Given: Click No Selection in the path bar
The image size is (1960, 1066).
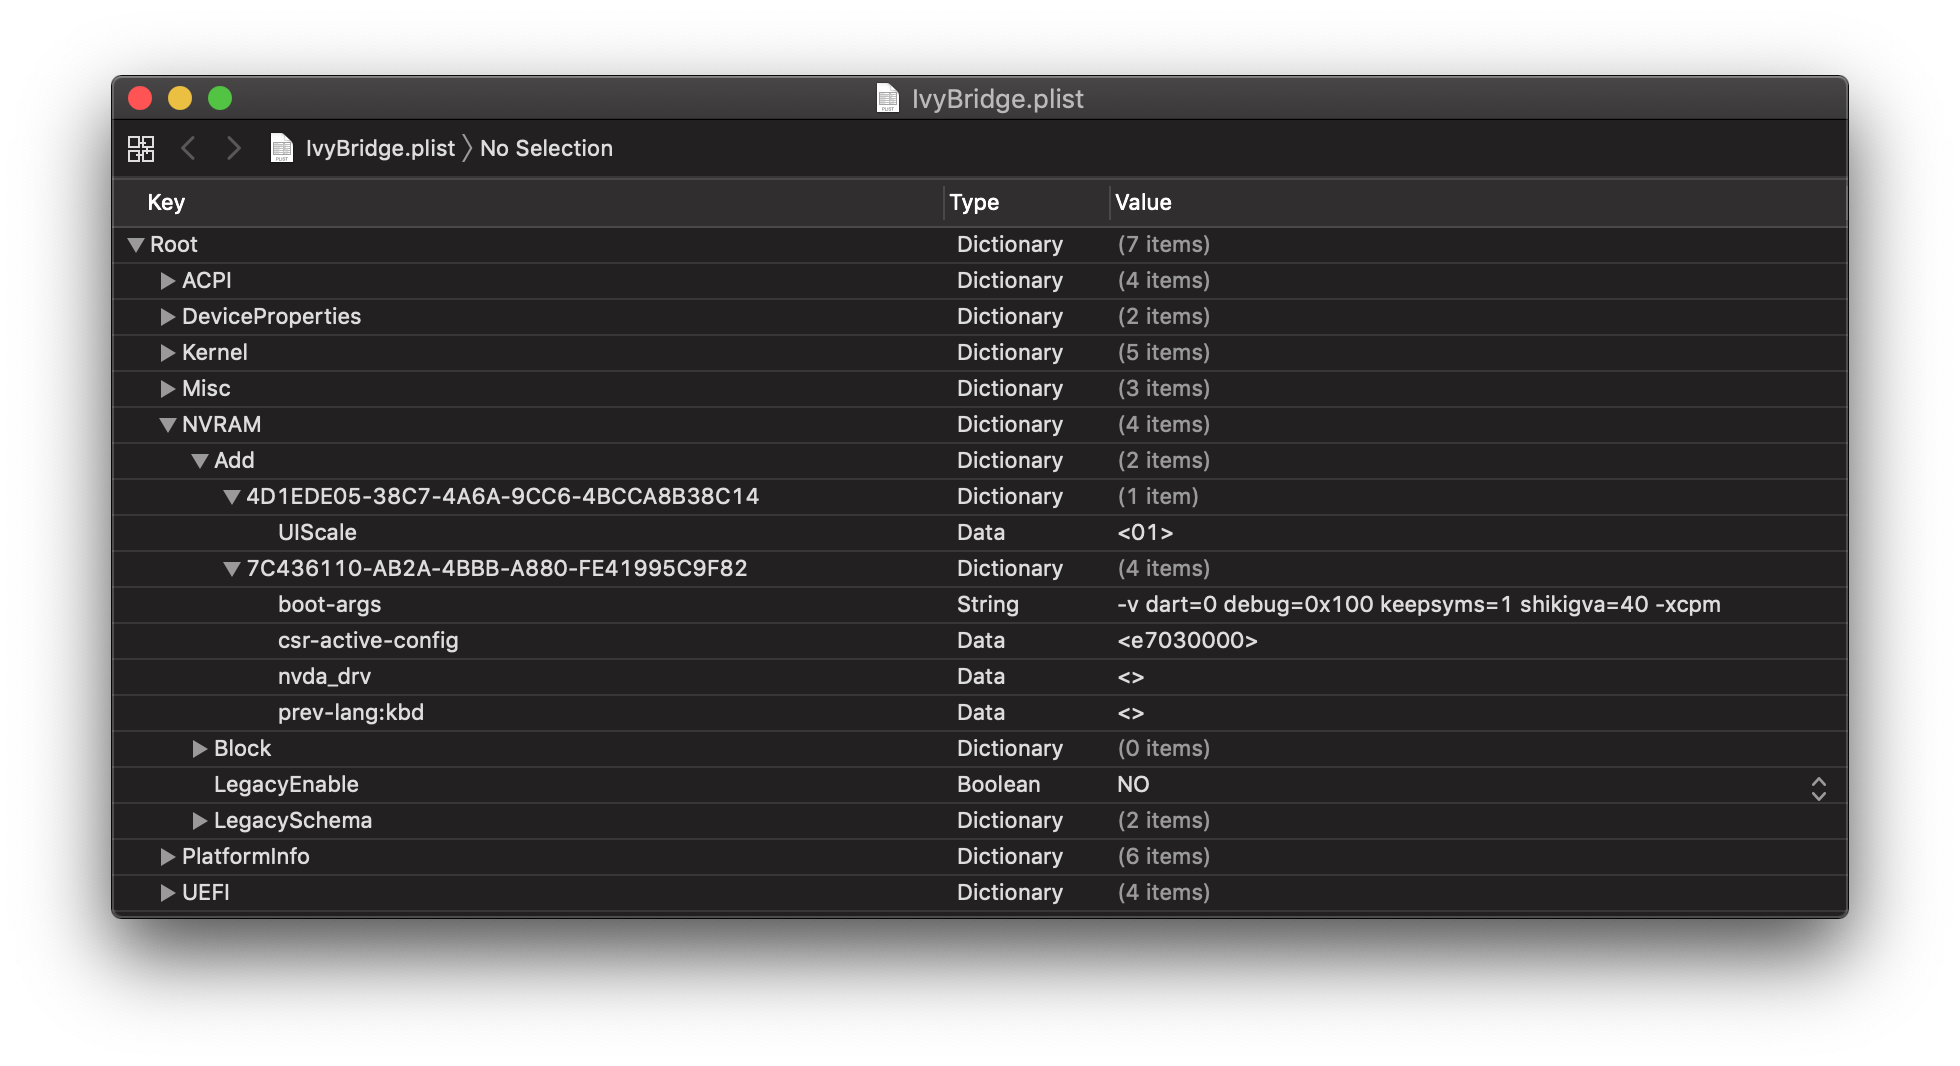Looking at the screenshot, I should (x=546, y=148).
